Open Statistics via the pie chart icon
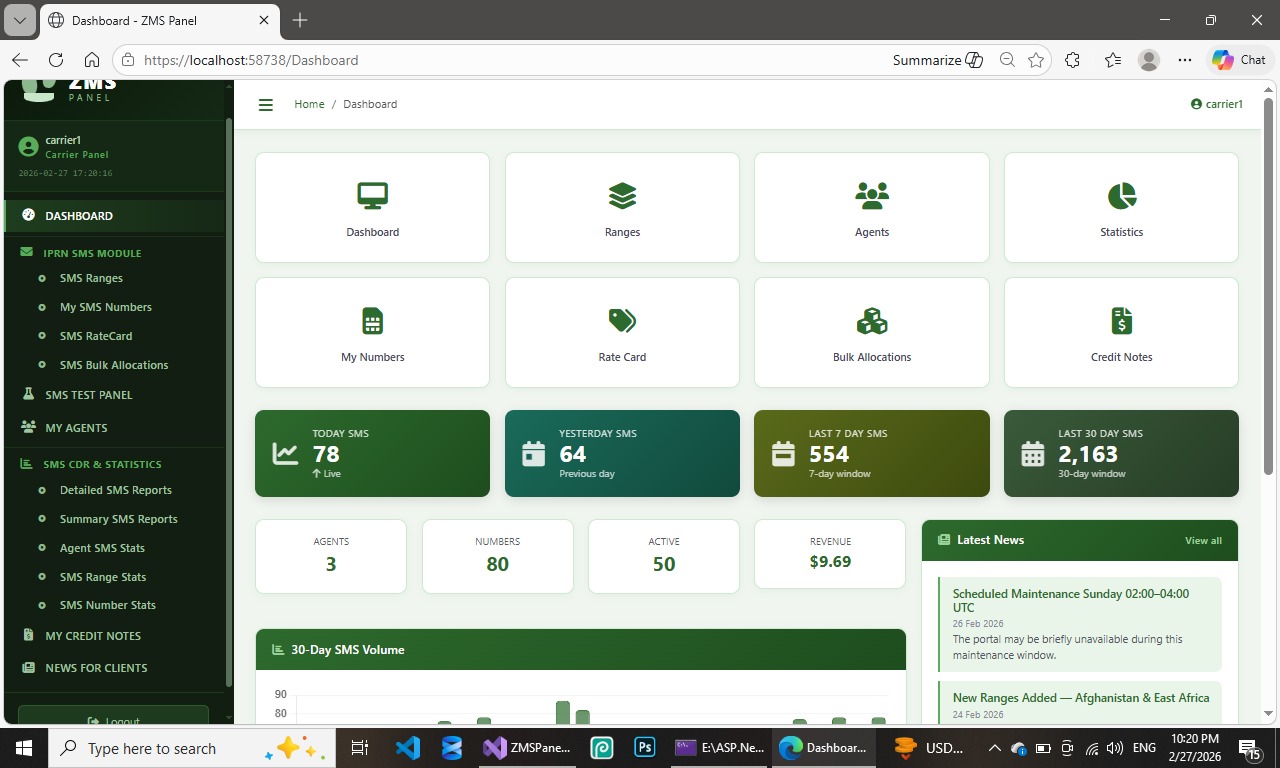The image size is (1280, 768). tap(1120, 194)
